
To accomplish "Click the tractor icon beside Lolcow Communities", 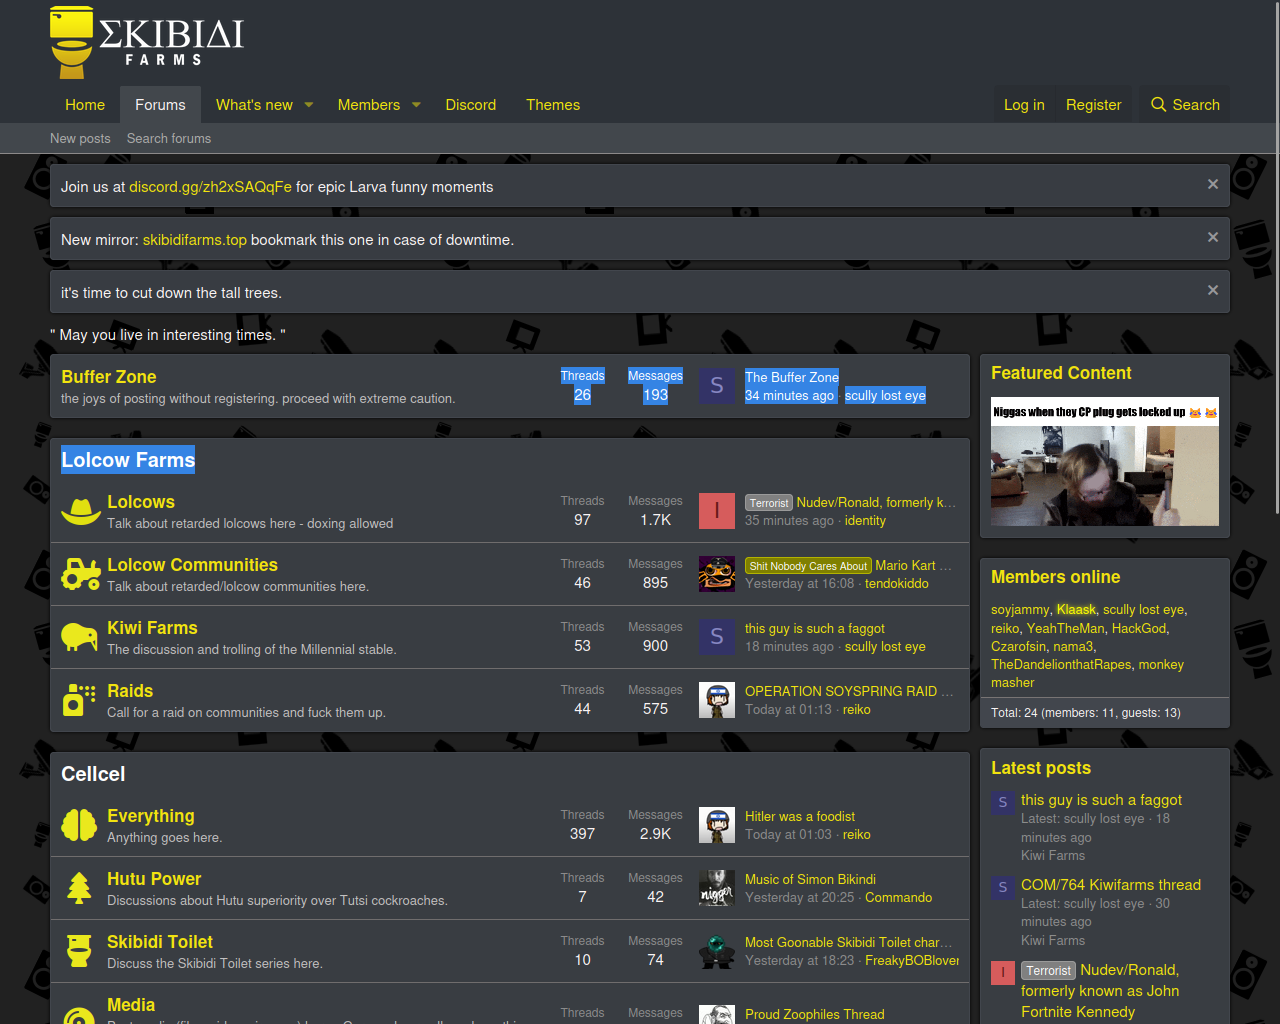I will [80, 574].
